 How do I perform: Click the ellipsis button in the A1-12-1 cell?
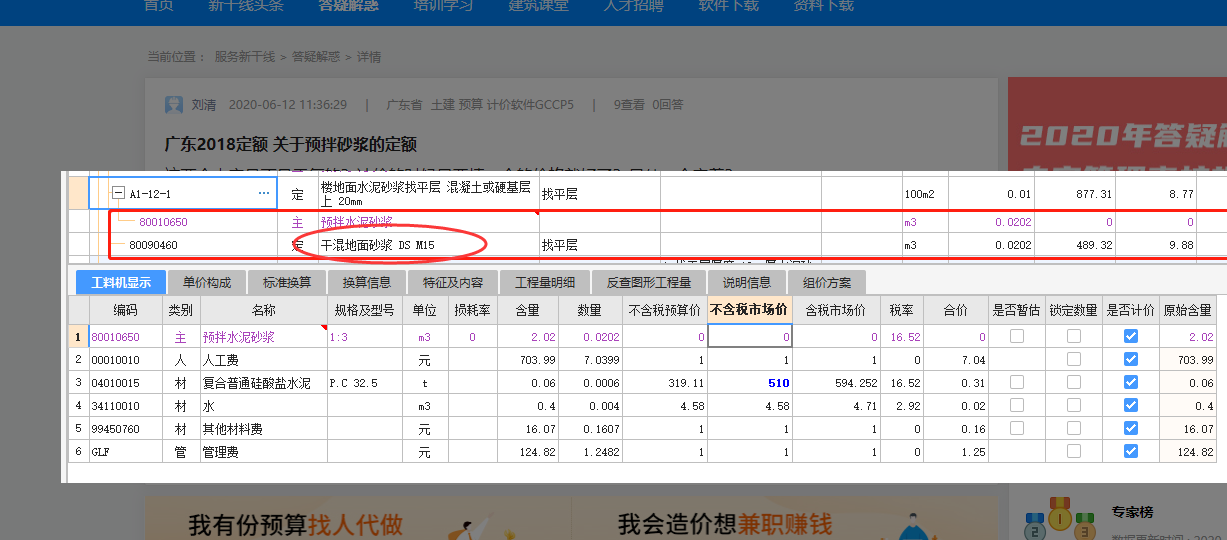tap(264, 193)
